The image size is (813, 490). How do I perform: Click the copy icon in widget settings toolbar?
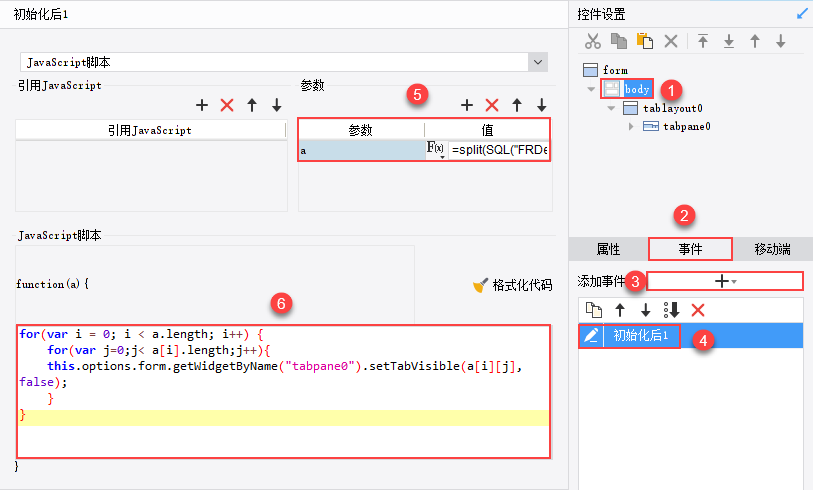(x=619, y=41)
